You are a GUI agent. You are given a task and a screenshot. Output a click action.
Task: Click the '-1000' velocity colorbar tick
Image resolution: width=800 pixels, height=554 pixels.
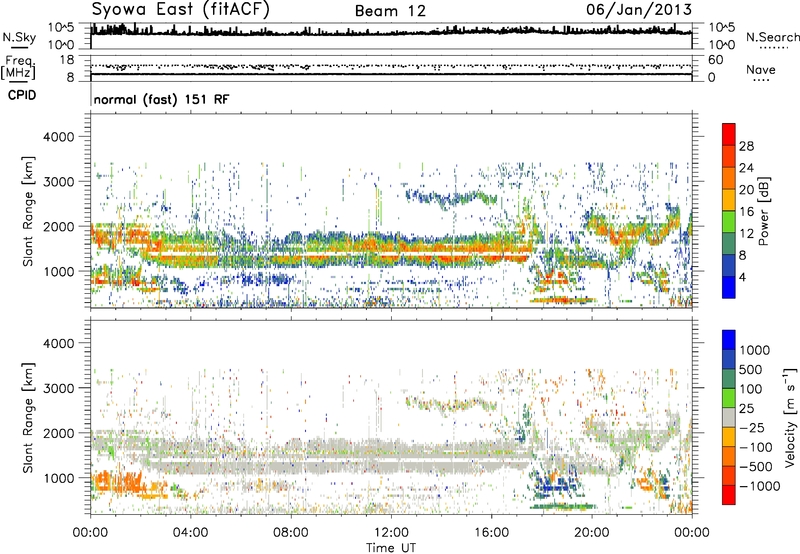click(x=760, y=486)
